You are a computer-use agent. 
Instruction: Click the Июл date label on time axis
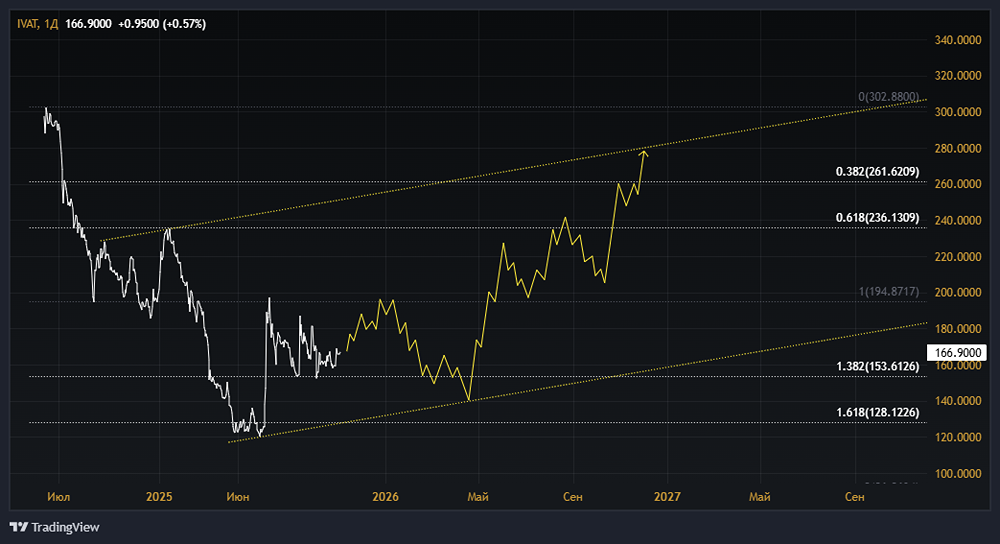click(59, 496)
